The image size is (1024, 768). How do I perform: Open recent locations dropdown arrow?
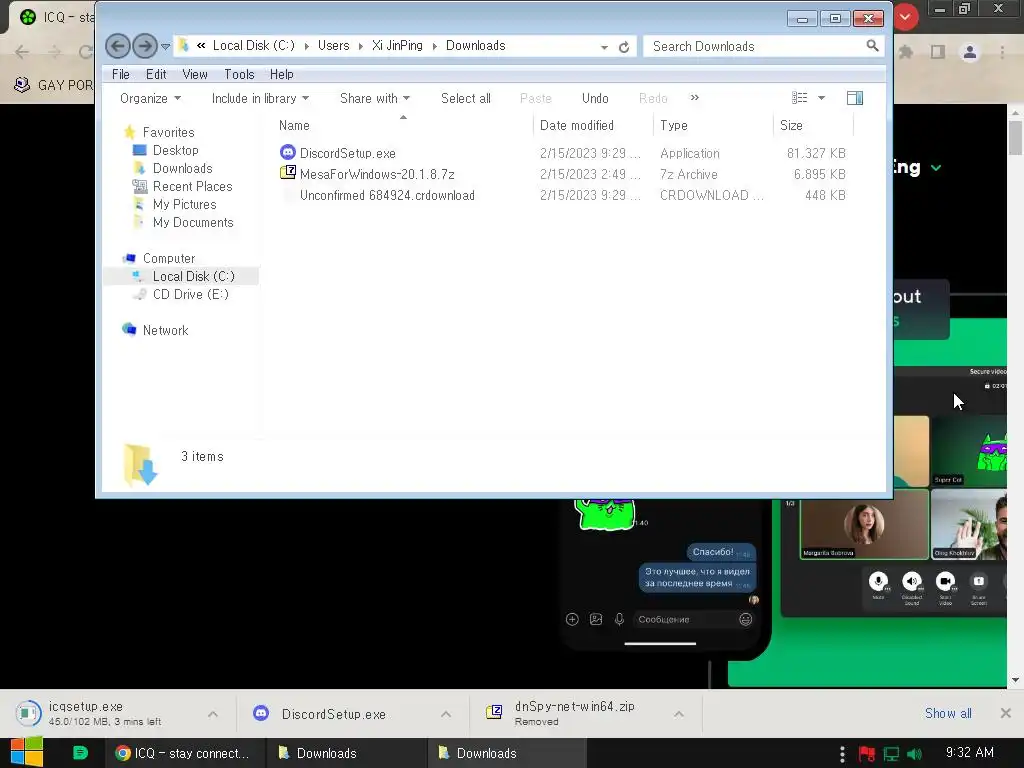165,46
